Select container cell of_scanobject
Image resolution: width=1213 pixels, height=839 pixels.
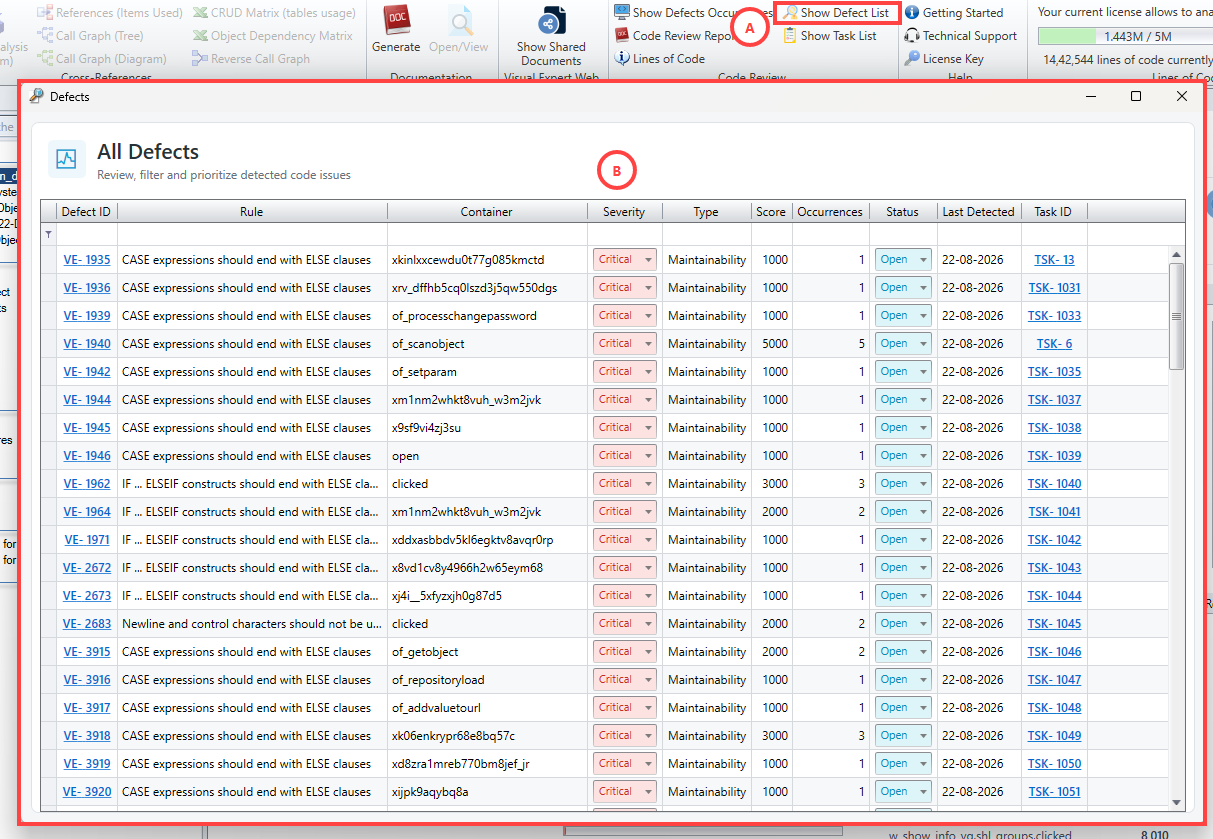point(487,344)
